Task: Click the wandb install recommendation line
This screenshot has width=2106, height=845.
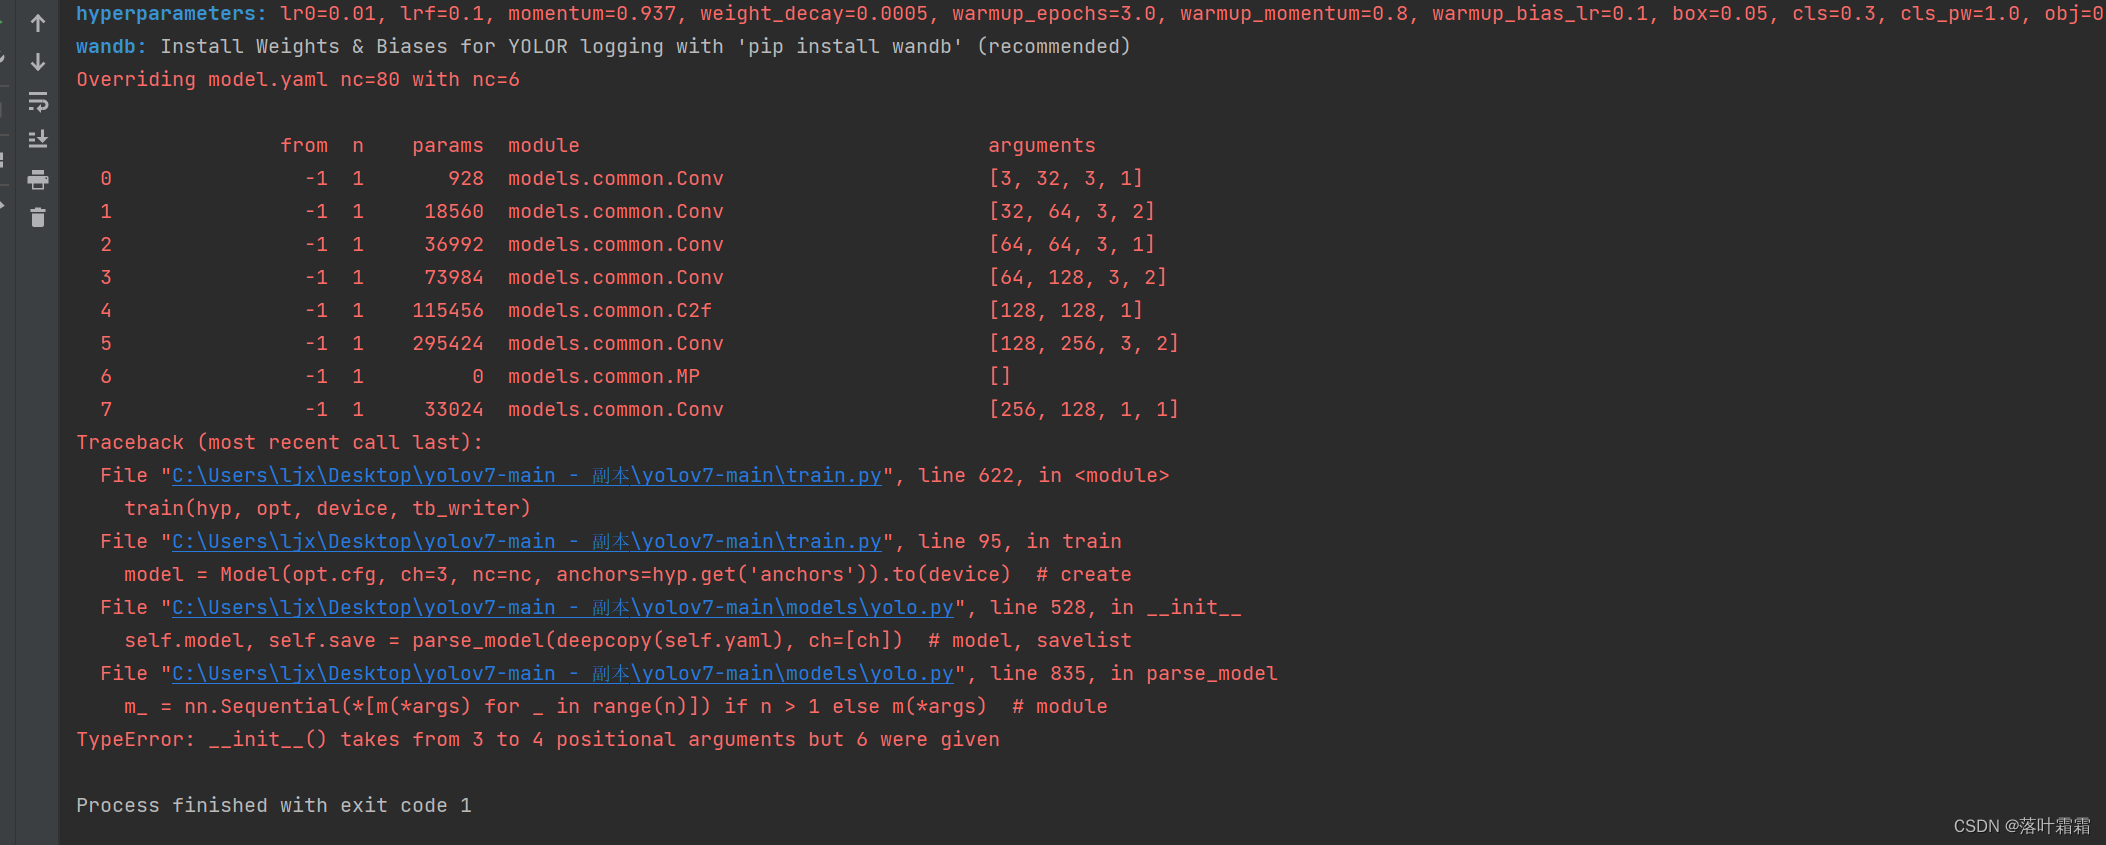Action: coord(600,46)
